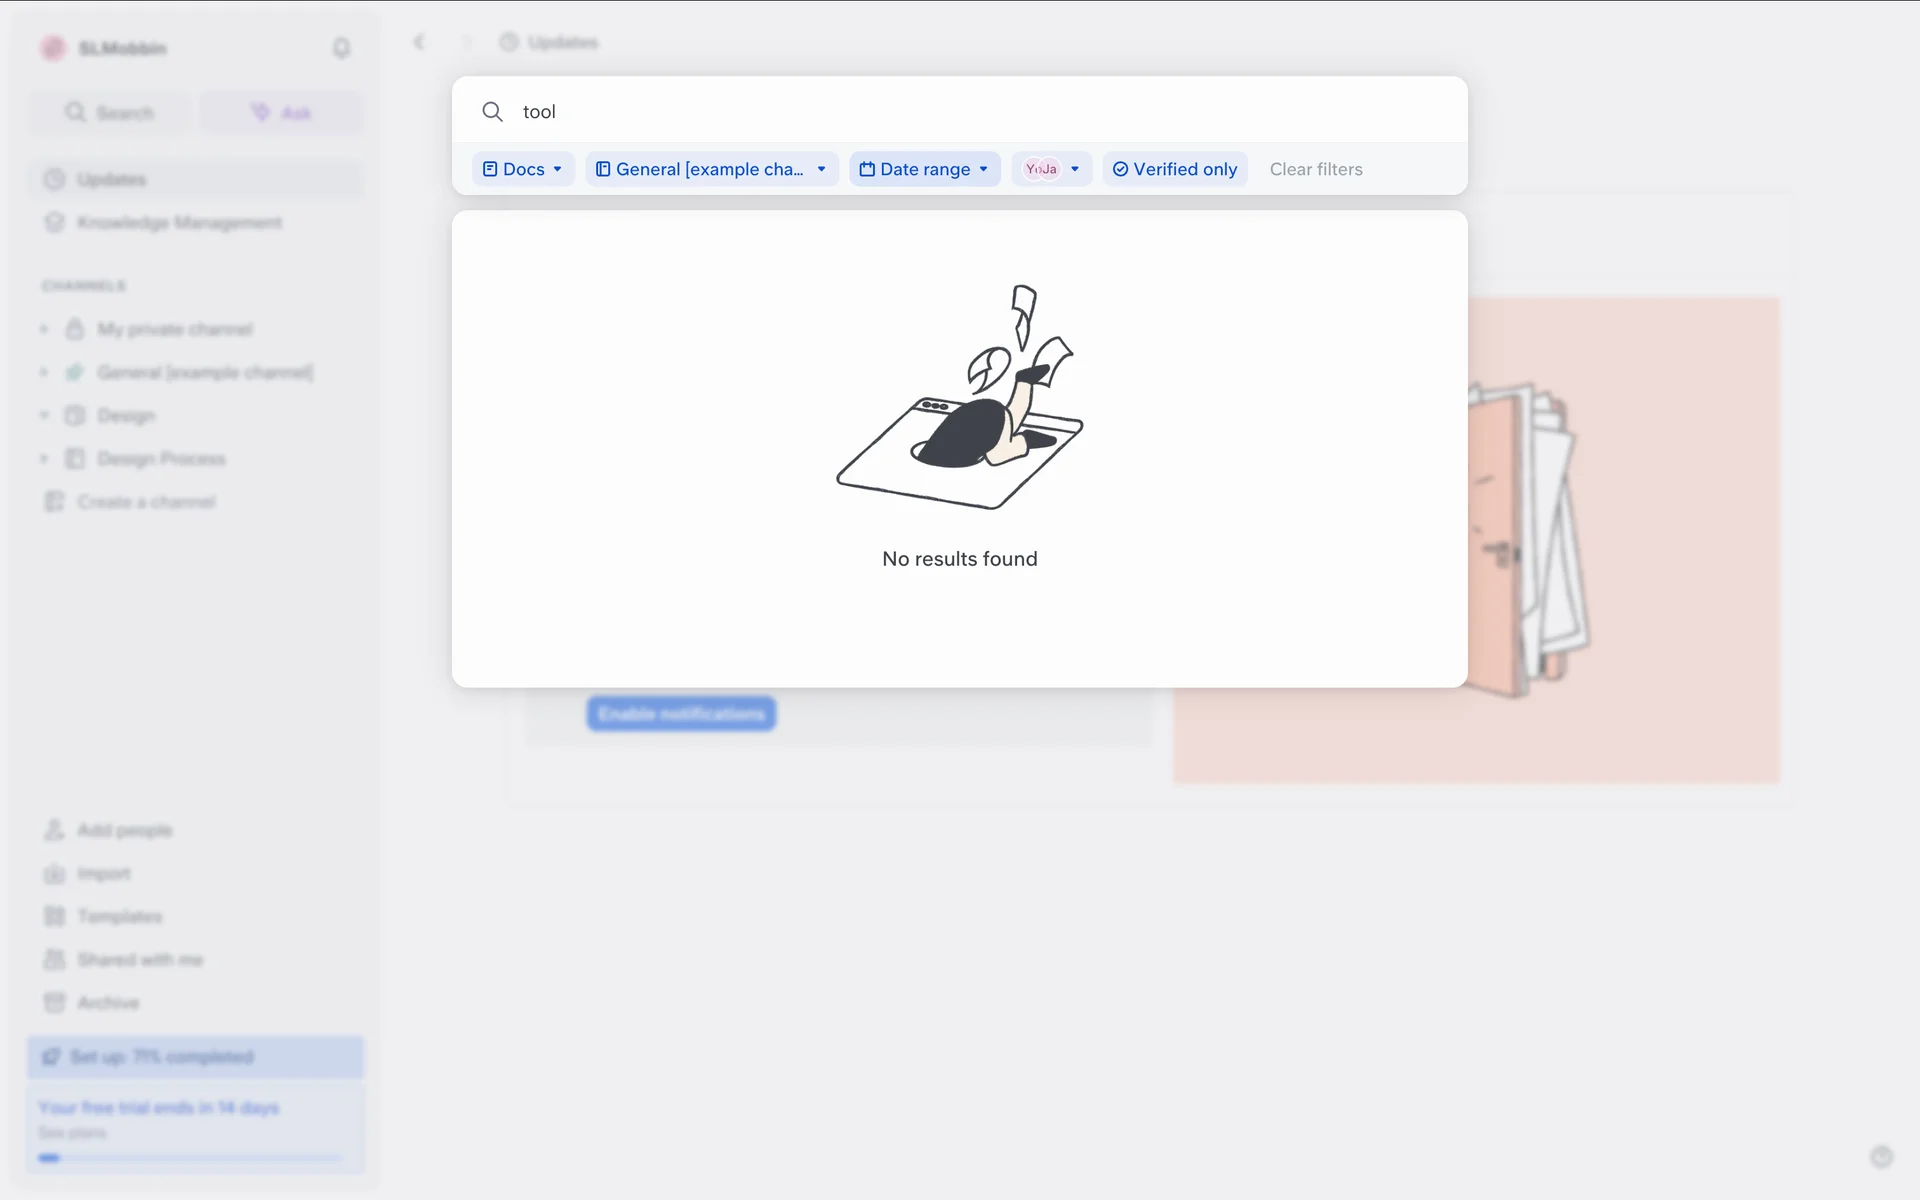Click the Templates grid icon in sidebar

point(55,916)
